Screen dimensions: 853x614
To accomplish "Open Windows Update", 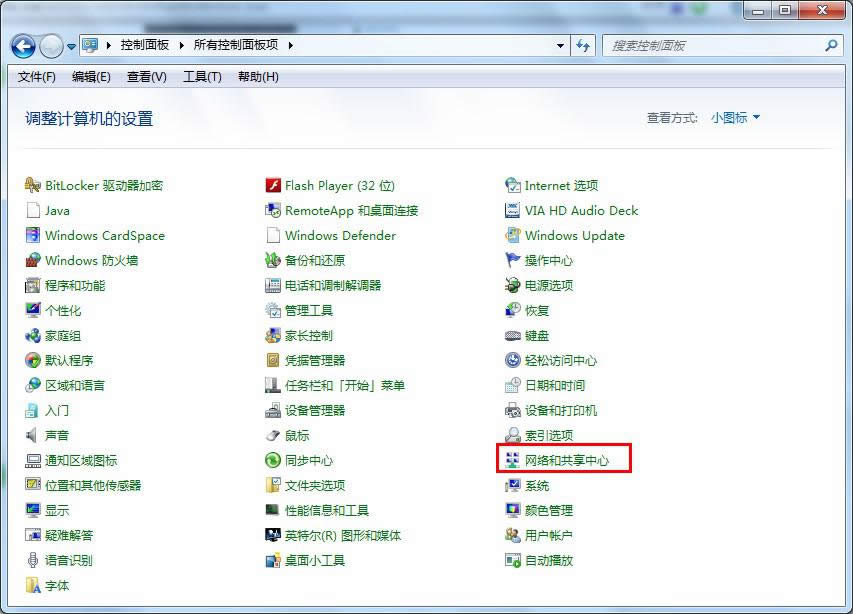I will click(574, 235).
